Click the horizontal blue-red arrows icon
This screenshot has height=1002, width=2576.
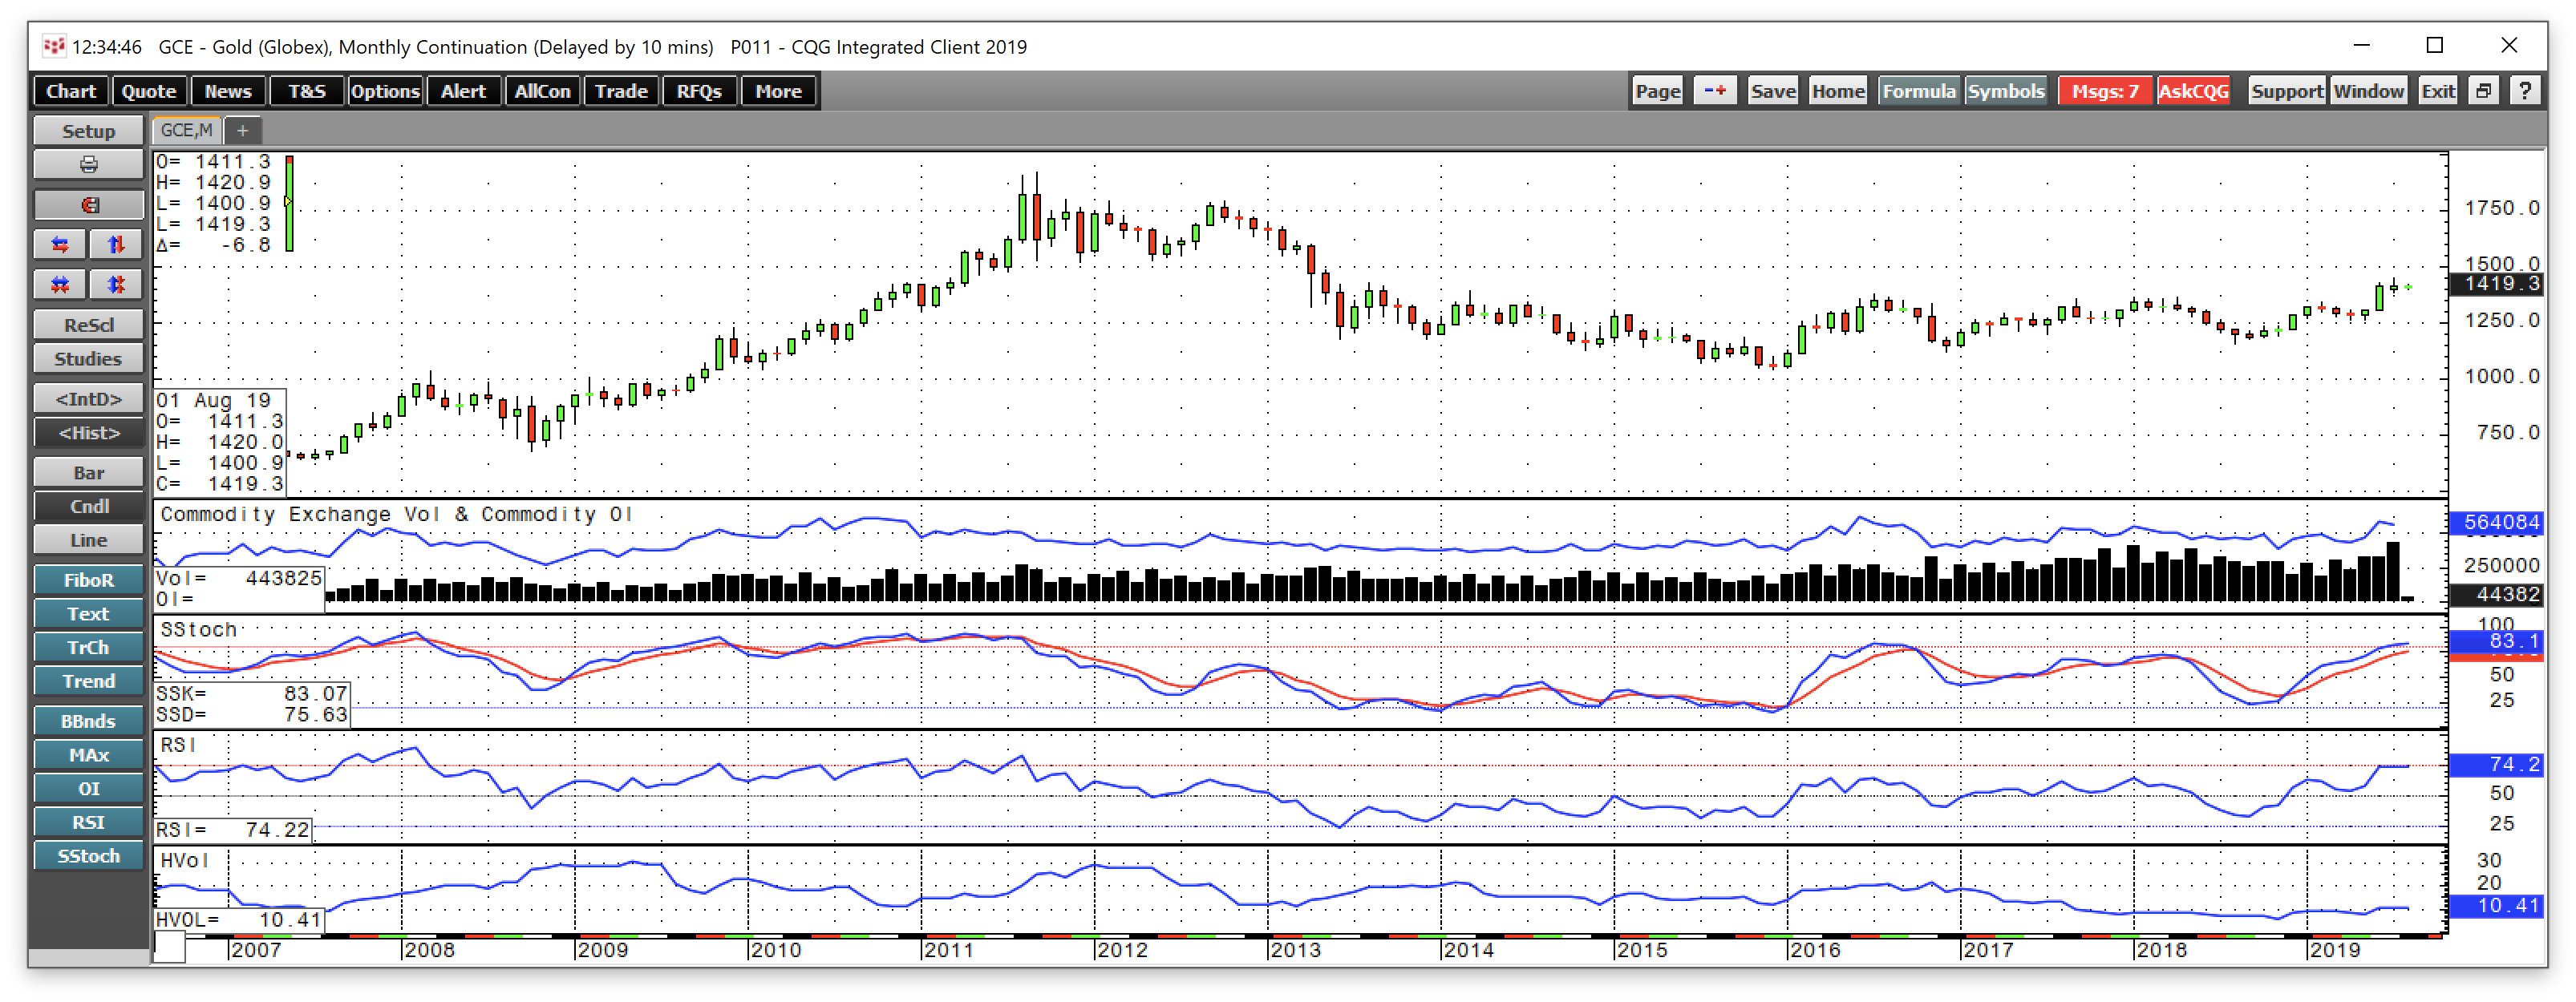pyautogui.click(x=60, y=245)
